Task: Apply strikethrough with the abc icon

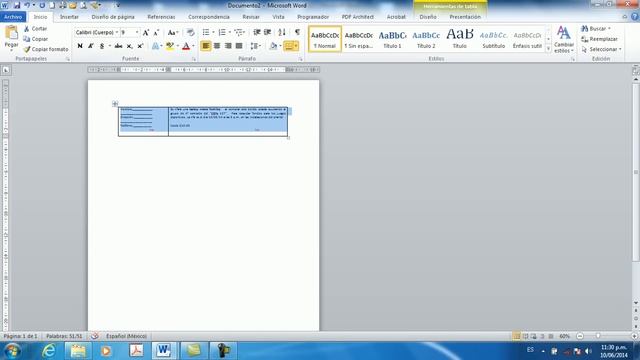Action: point(118,46)
